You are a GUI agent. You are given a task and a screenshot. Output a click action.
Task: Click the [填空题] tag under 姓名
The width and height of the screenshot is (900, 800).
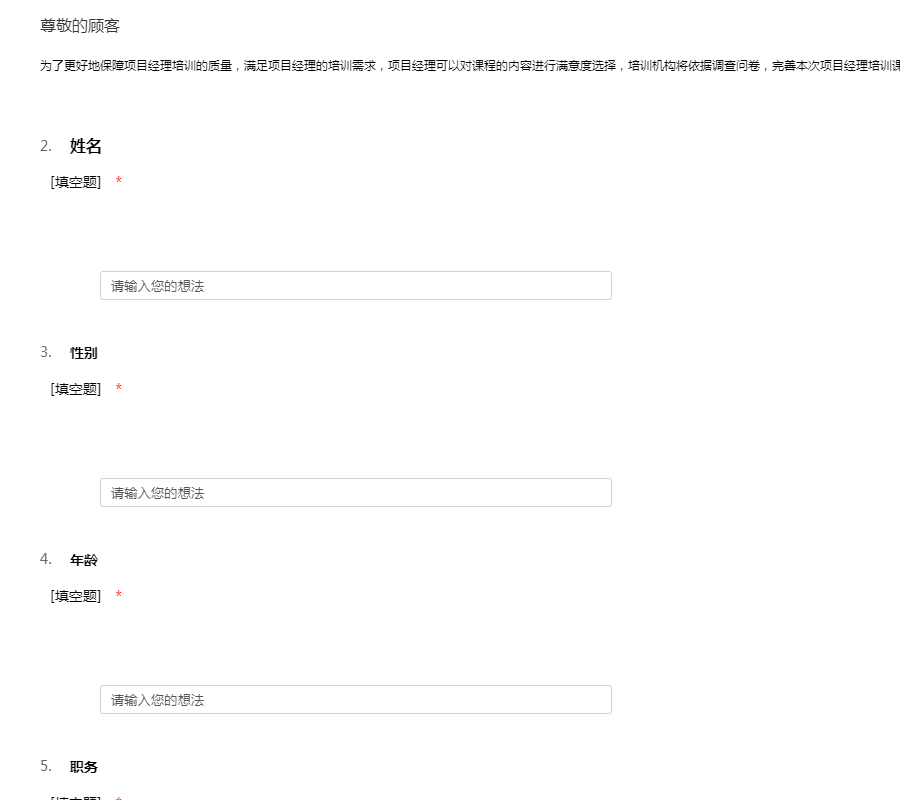[x=76, y=182]
